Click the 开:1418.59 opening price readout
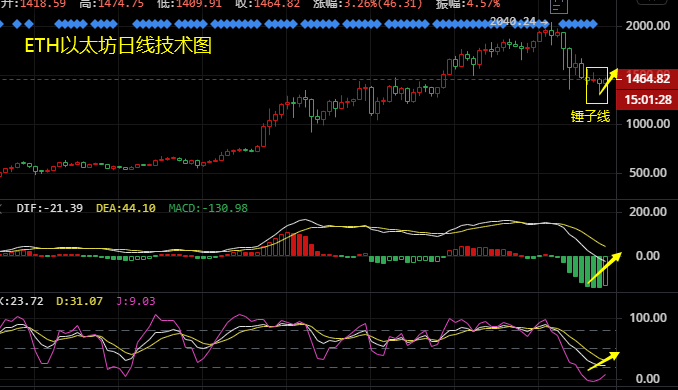The height and width of the screenshot is (390, 678). click(33, 4)
